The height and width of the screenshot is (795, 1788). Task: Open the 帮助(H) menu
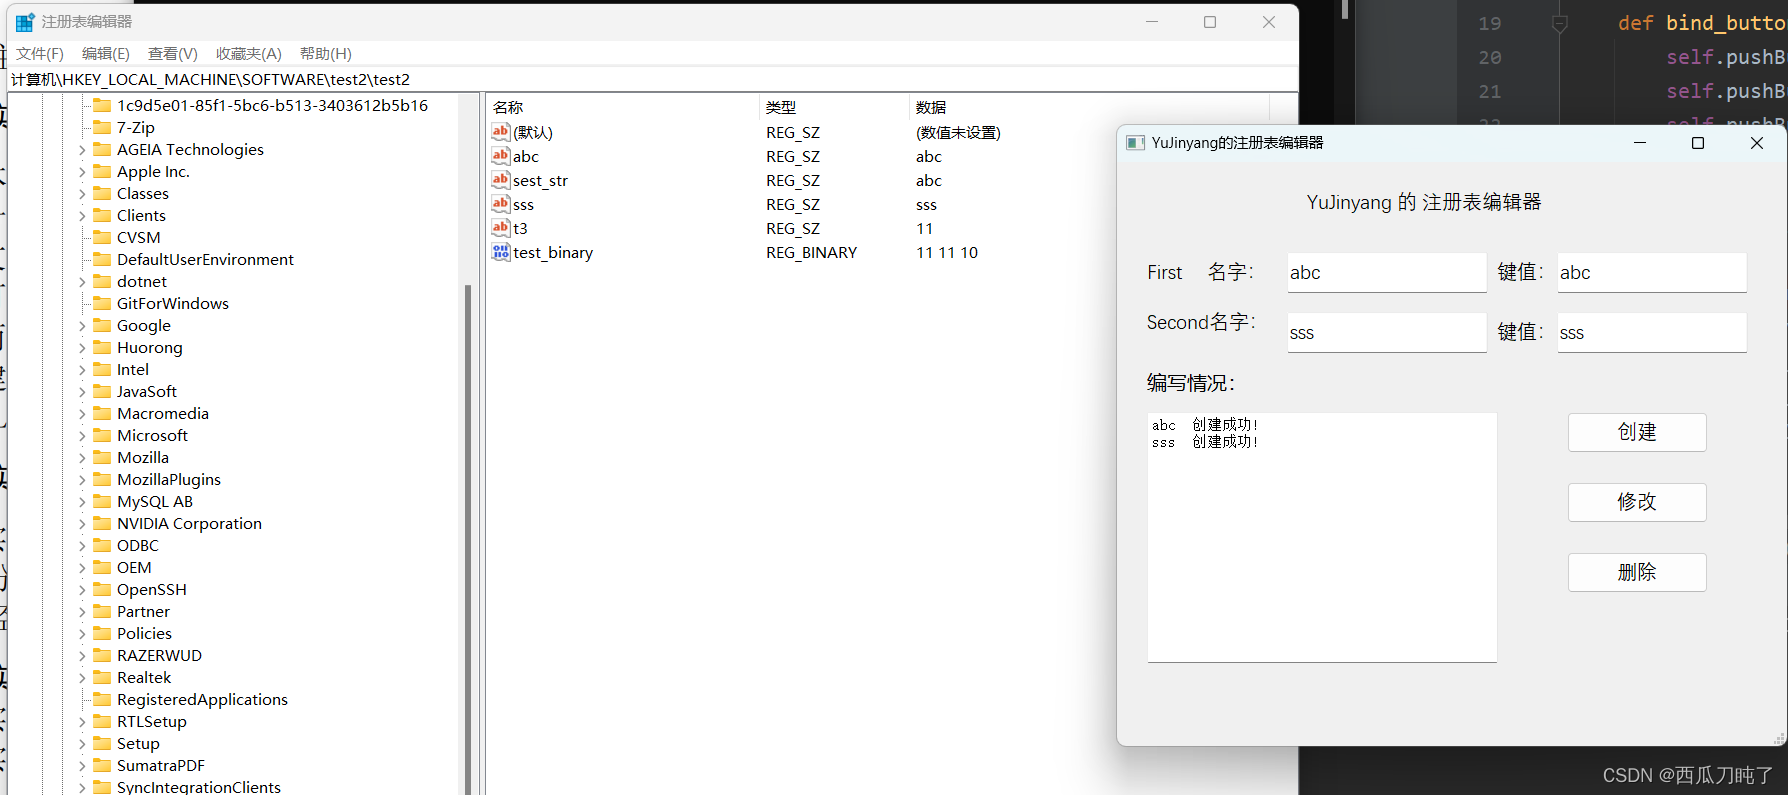pos(326,54)
